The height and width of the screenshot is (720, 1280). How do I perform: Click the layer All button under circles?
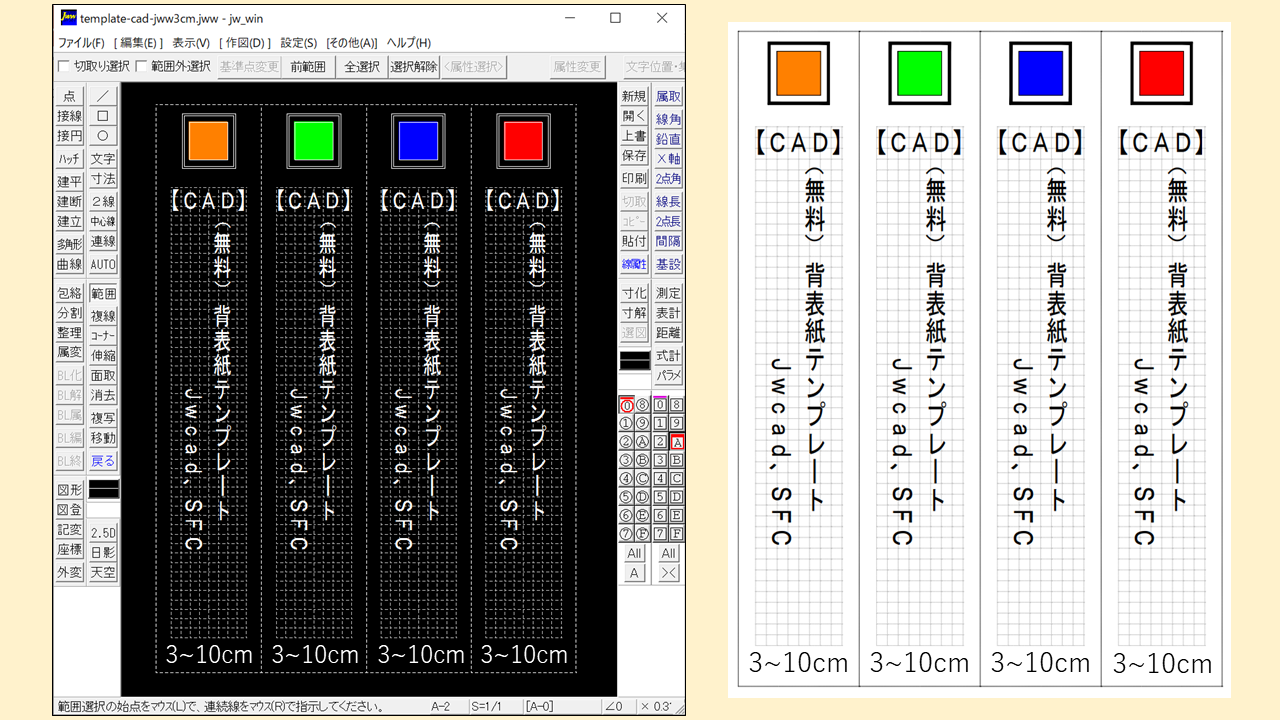(x=634, y=554)
